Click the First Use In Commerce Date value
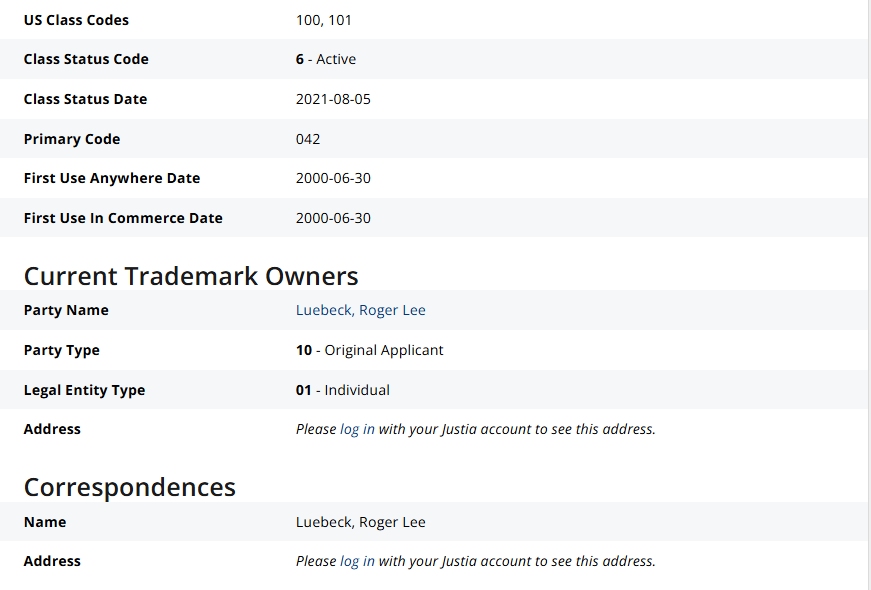Image resolution: width=871 pixels, height=590 pixels. [x=333, y=218]
